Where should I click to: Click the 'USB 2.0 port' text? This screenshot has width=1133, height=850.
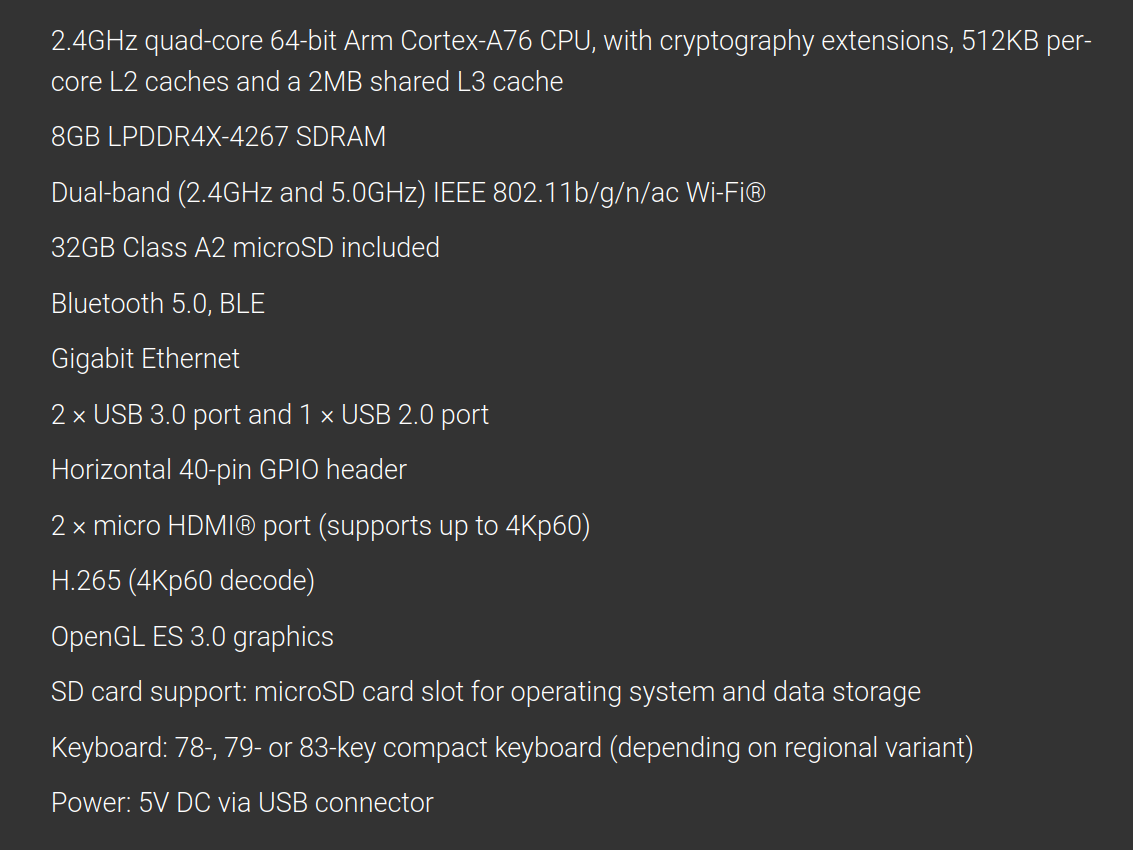pyautogui.click(x=415, y=416)
